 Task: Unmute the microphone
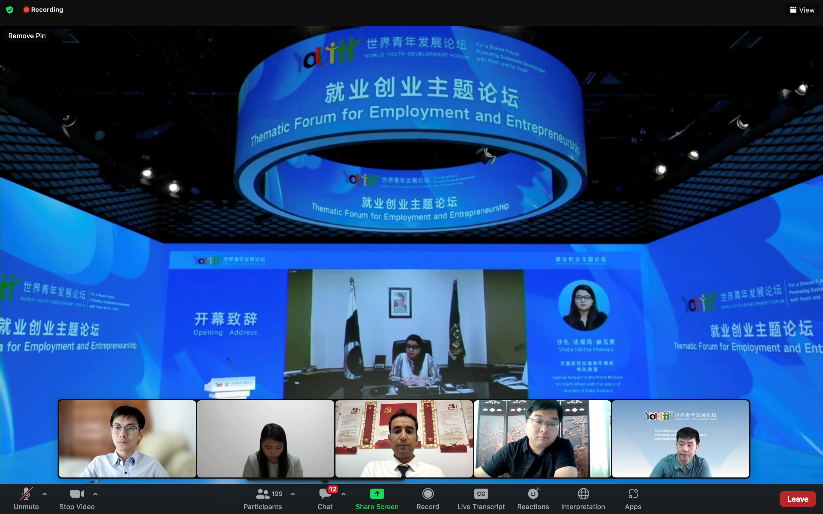coord(26,498)
